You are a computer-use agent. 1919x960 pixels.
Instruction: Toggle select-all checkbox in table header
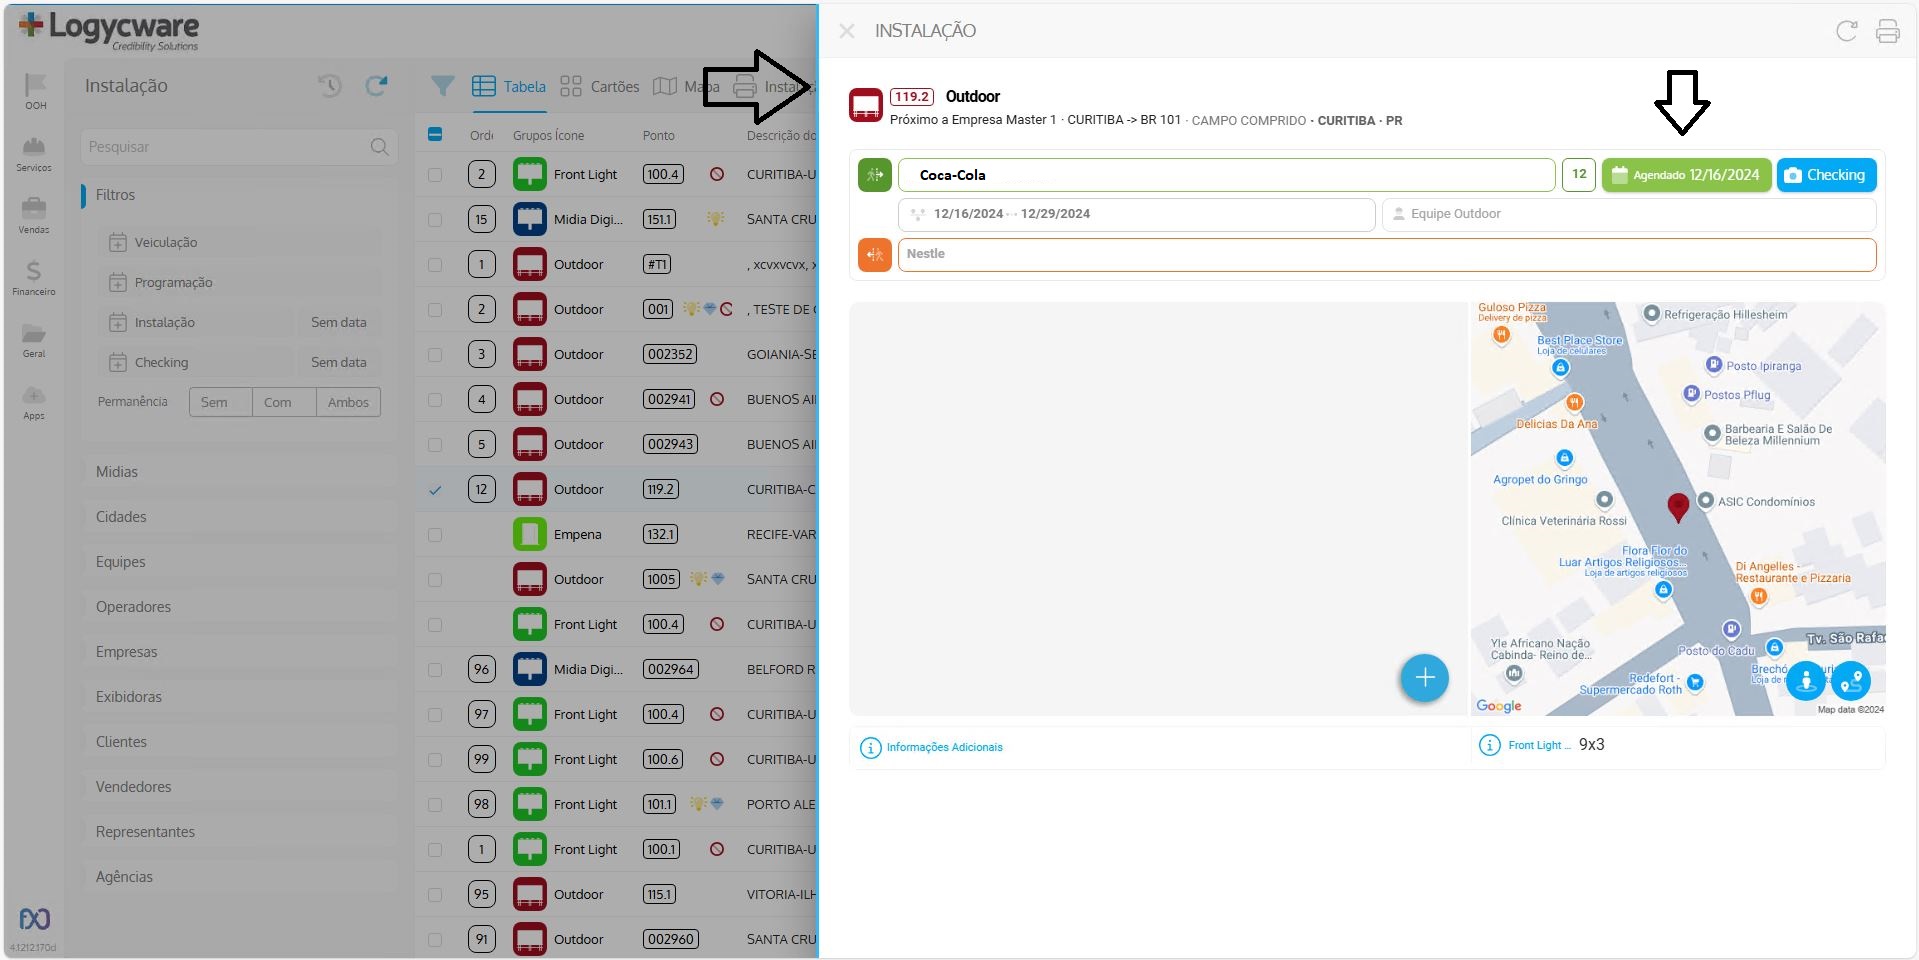pyautogui.click(x=435, y=134)
